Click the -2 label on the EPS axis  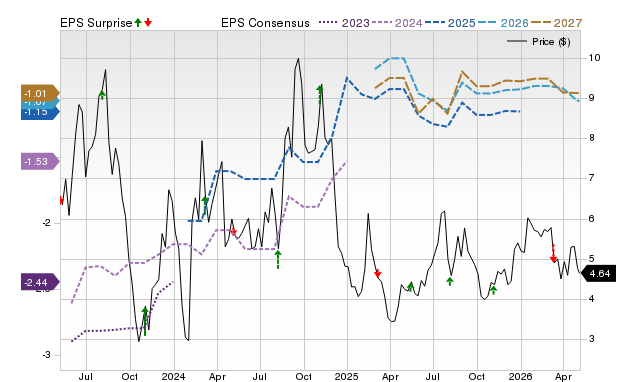point(46,223)
